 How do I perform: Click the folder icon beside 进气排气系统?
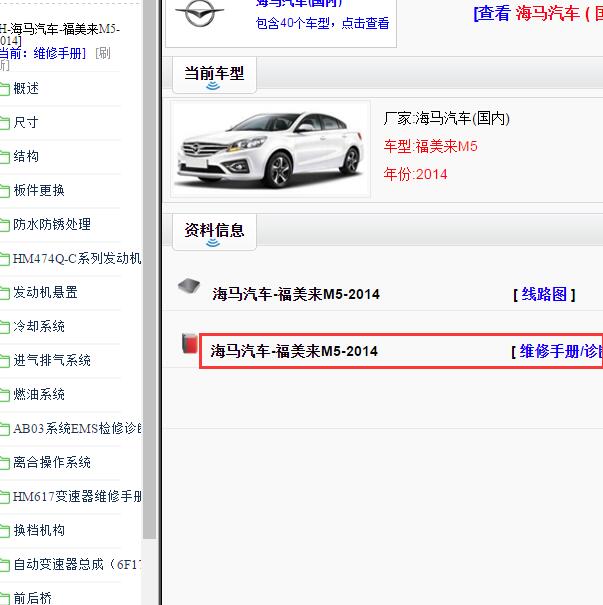(5, 361)
